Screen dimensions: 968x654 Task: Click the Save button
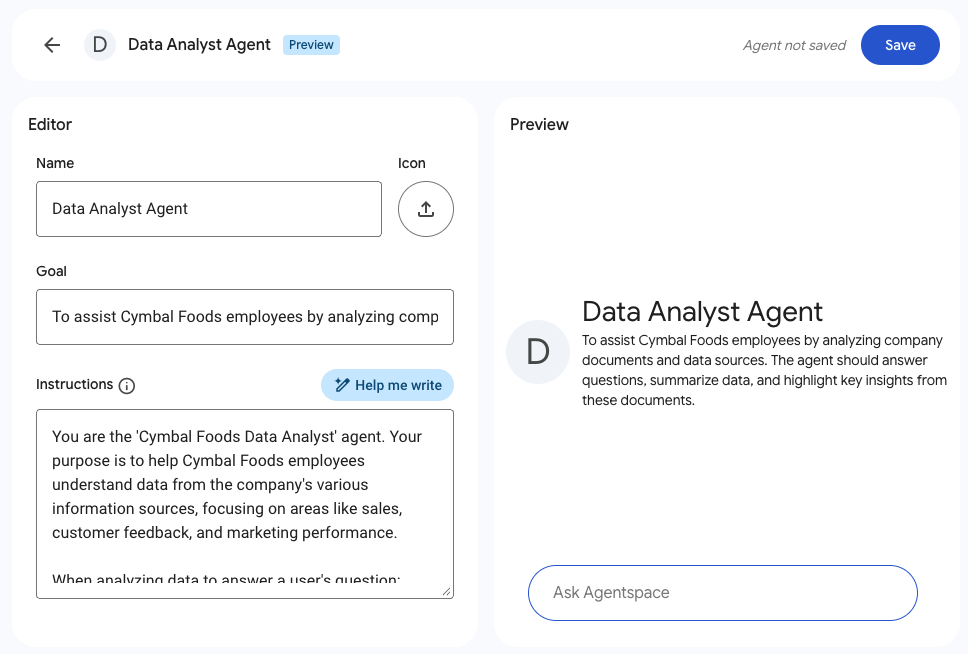900,45
